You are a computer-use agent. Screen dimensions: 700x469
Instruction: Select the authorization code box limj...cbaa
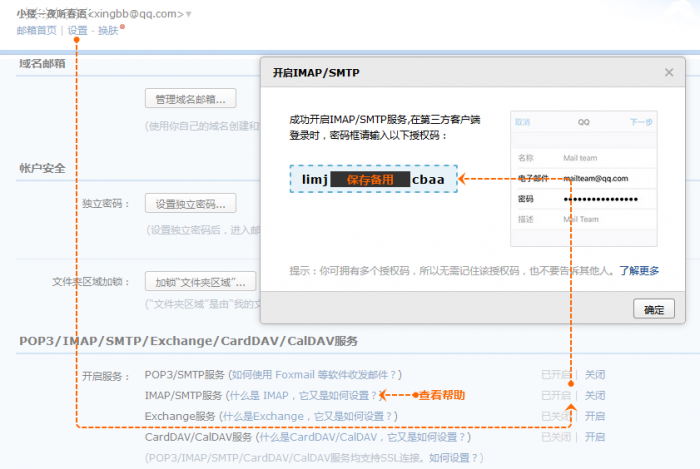(374, 179)
